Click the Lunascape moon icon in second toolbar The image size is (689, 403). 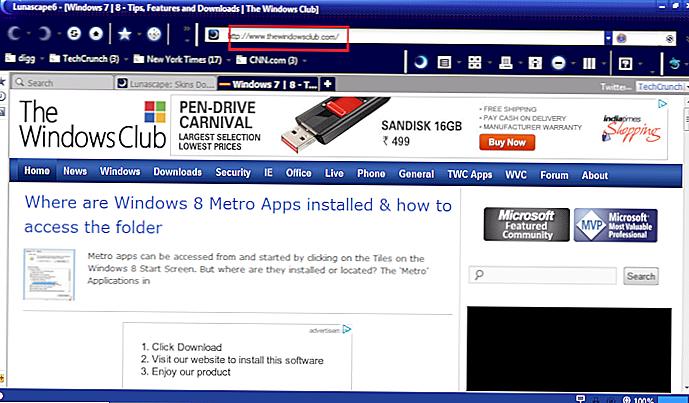(421, 63)
